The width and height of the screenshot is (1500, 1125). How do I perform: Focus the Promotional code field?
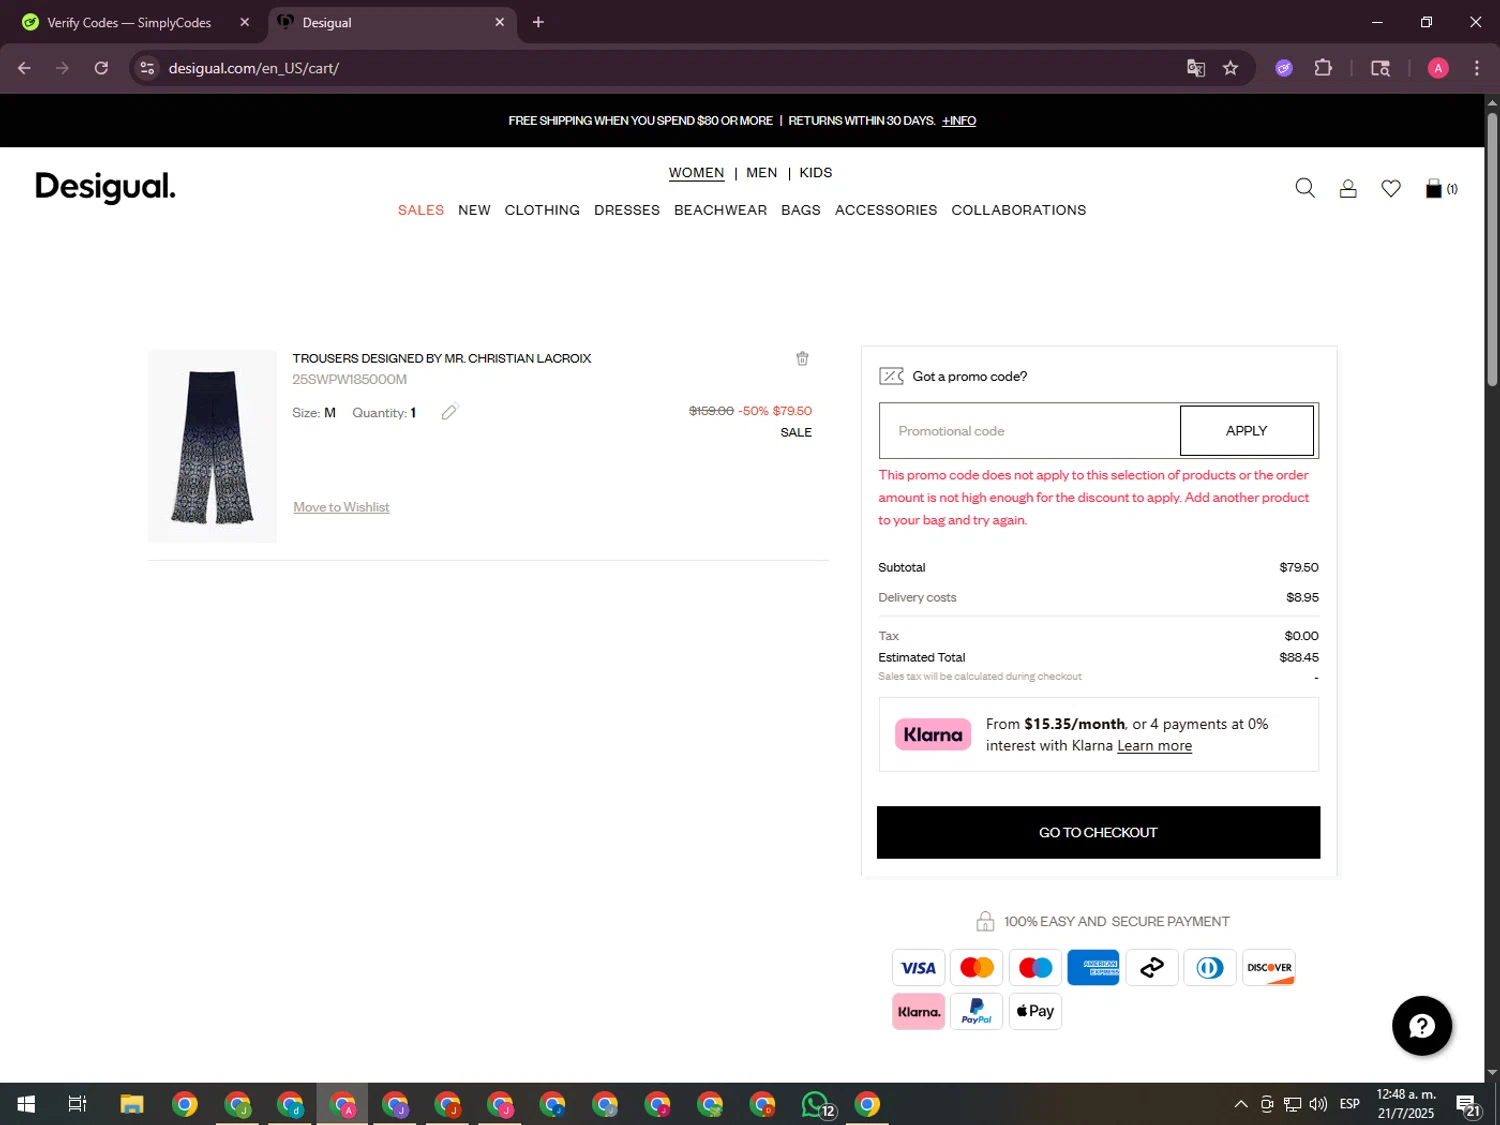[1029, 431]
